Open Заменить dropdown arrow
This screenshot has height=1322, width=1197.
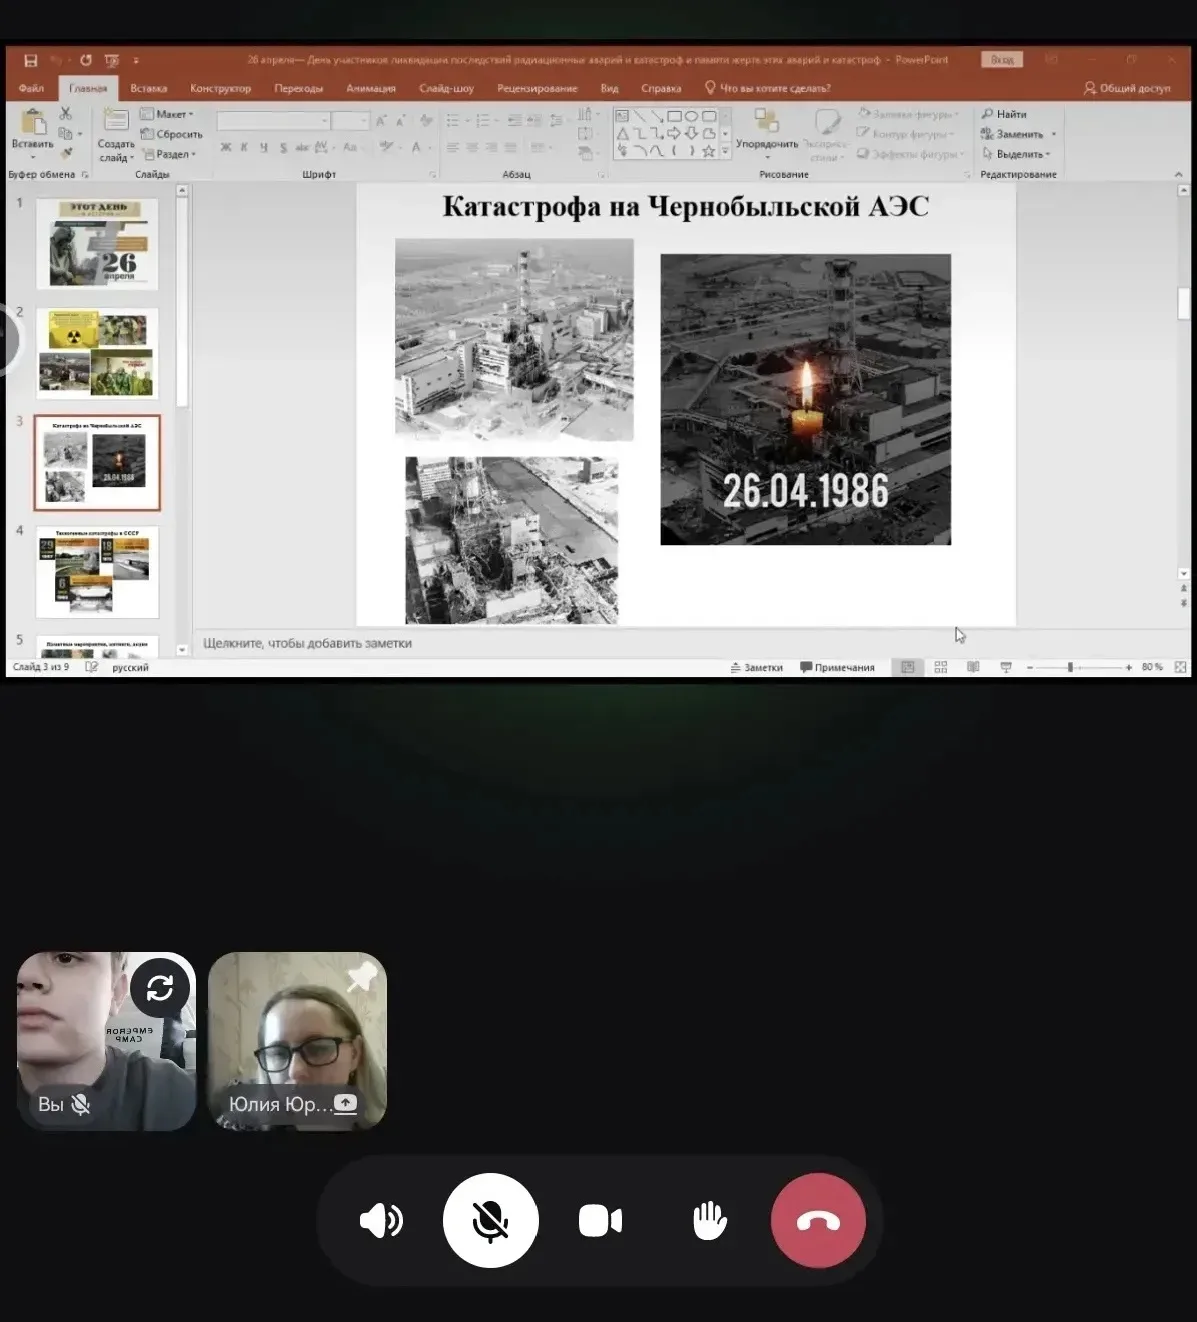point(1054,134)
